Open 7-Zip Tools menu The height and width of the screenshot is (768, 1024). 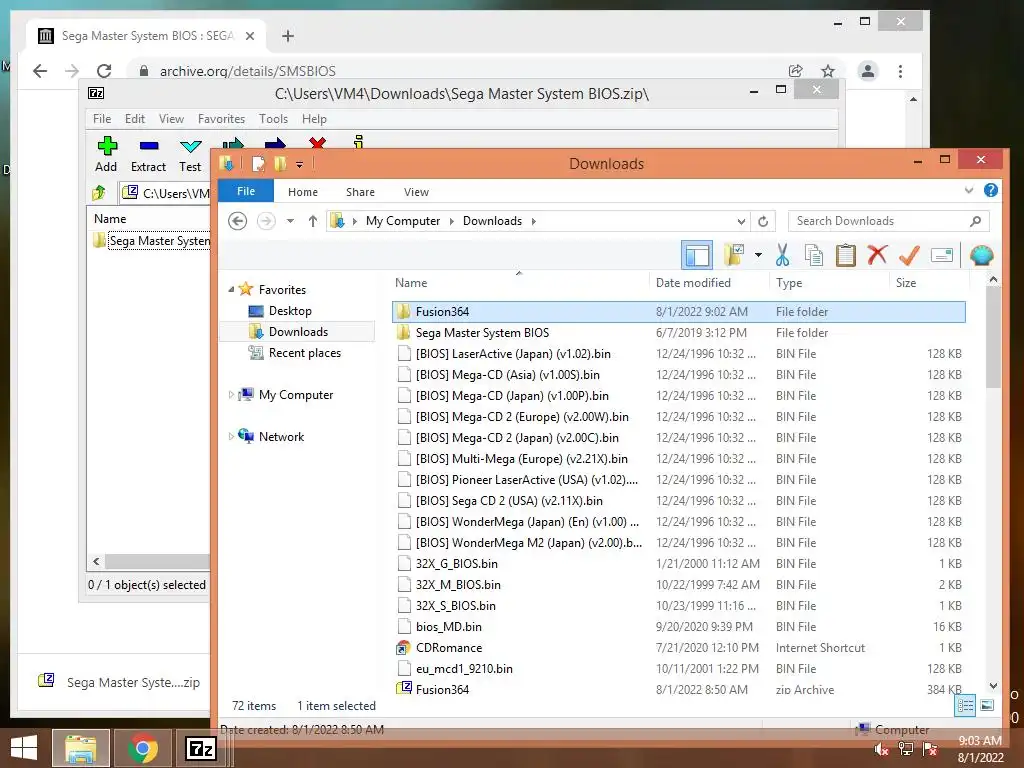click(273, 119)
